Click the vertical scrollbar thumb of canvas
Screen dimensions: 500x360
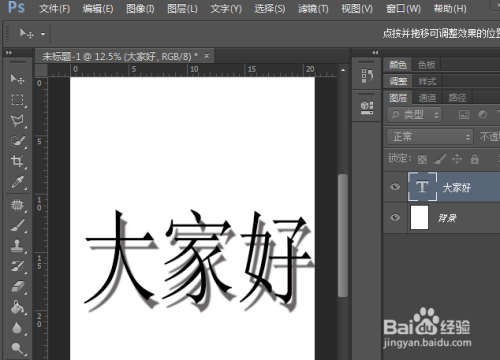coord(343,235)
